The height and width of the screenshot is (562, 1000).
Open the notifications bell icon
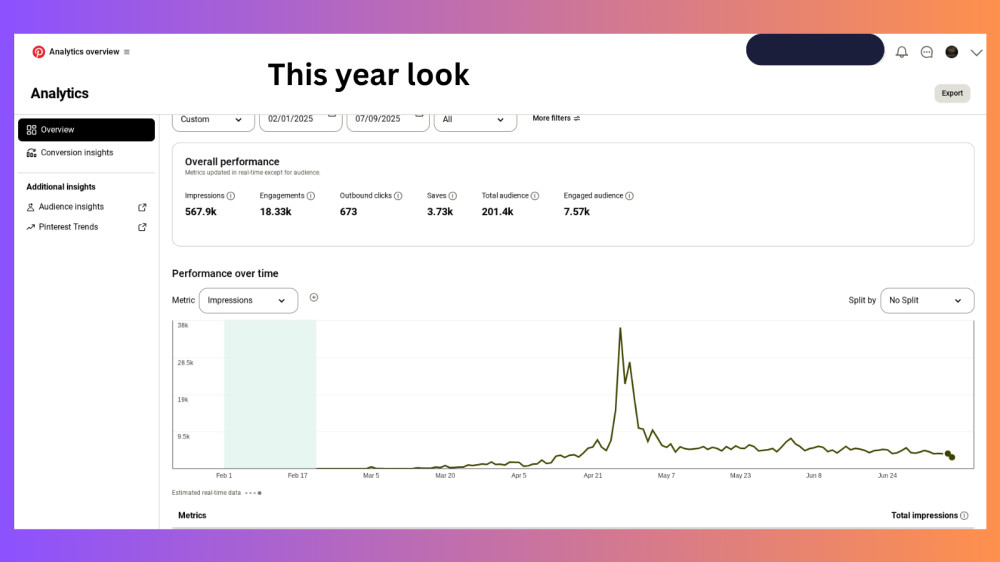902,52
